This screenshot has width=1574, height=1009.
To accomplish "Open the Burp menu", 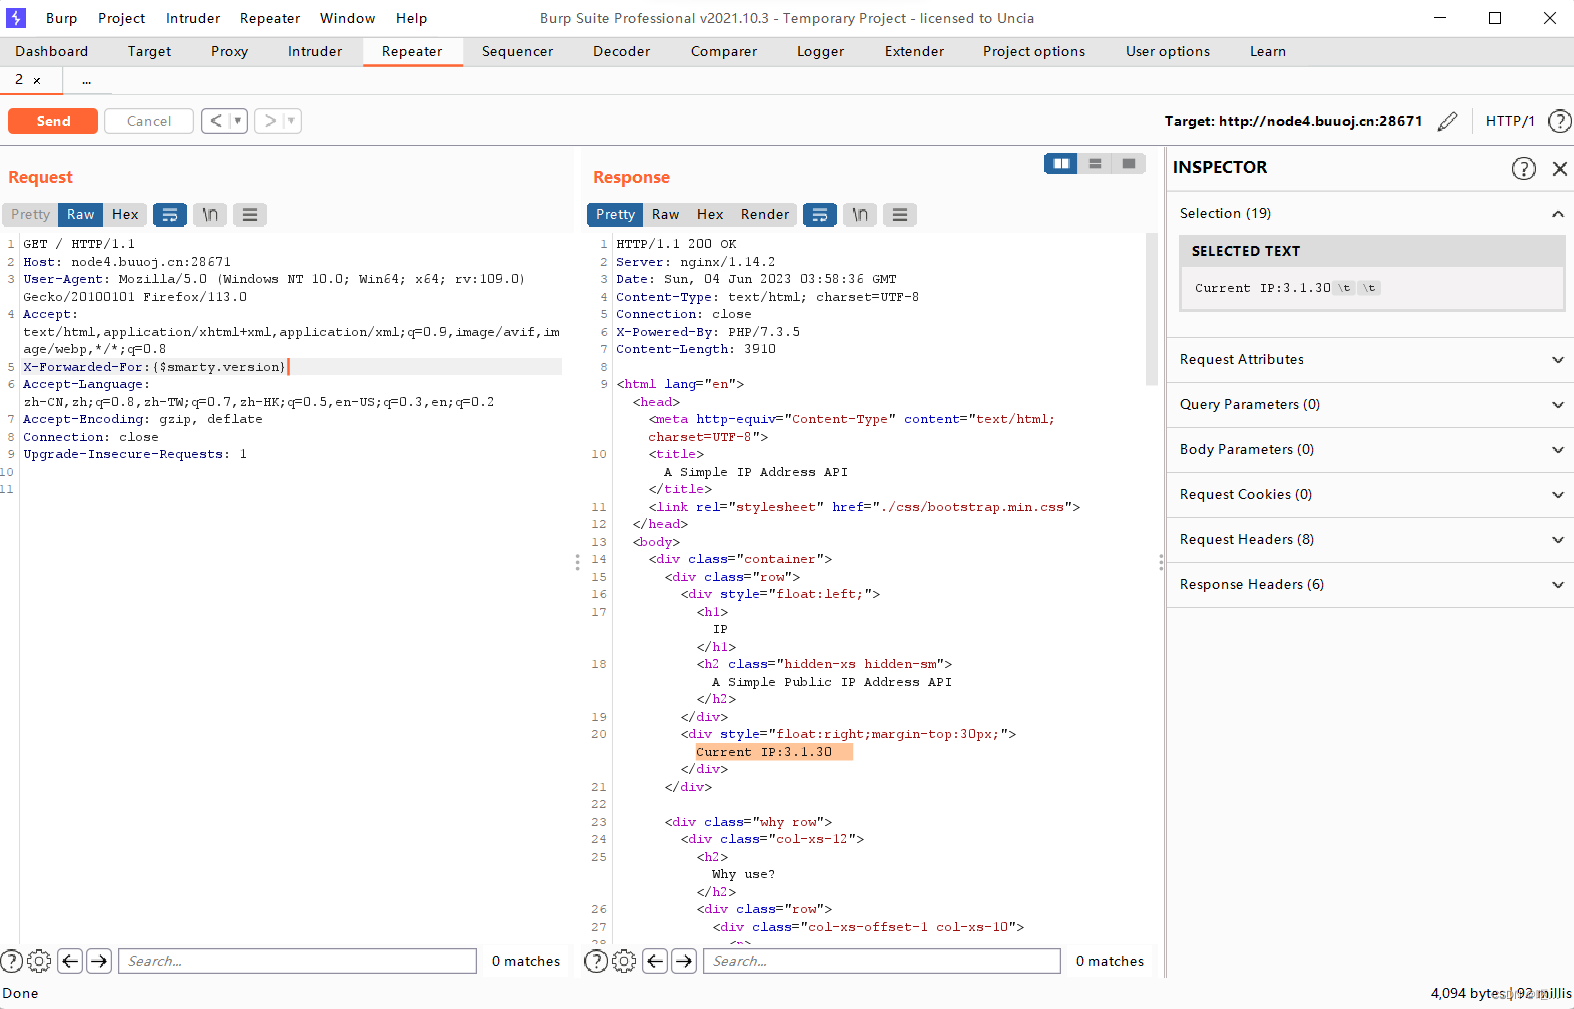I will [x=61, y=18].
